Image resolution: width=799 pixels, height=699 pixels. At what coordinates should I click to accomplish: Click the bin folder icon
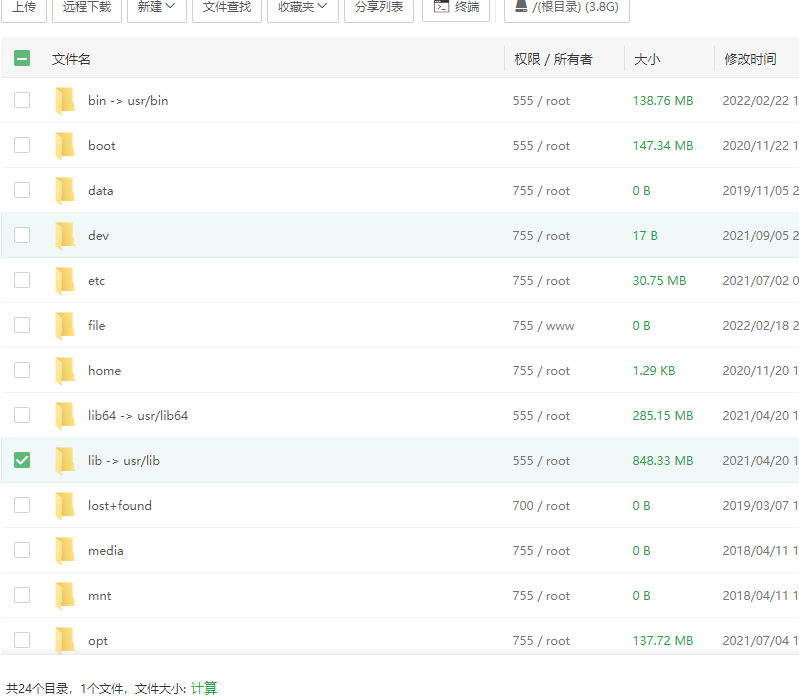click(x=65, y=100)
